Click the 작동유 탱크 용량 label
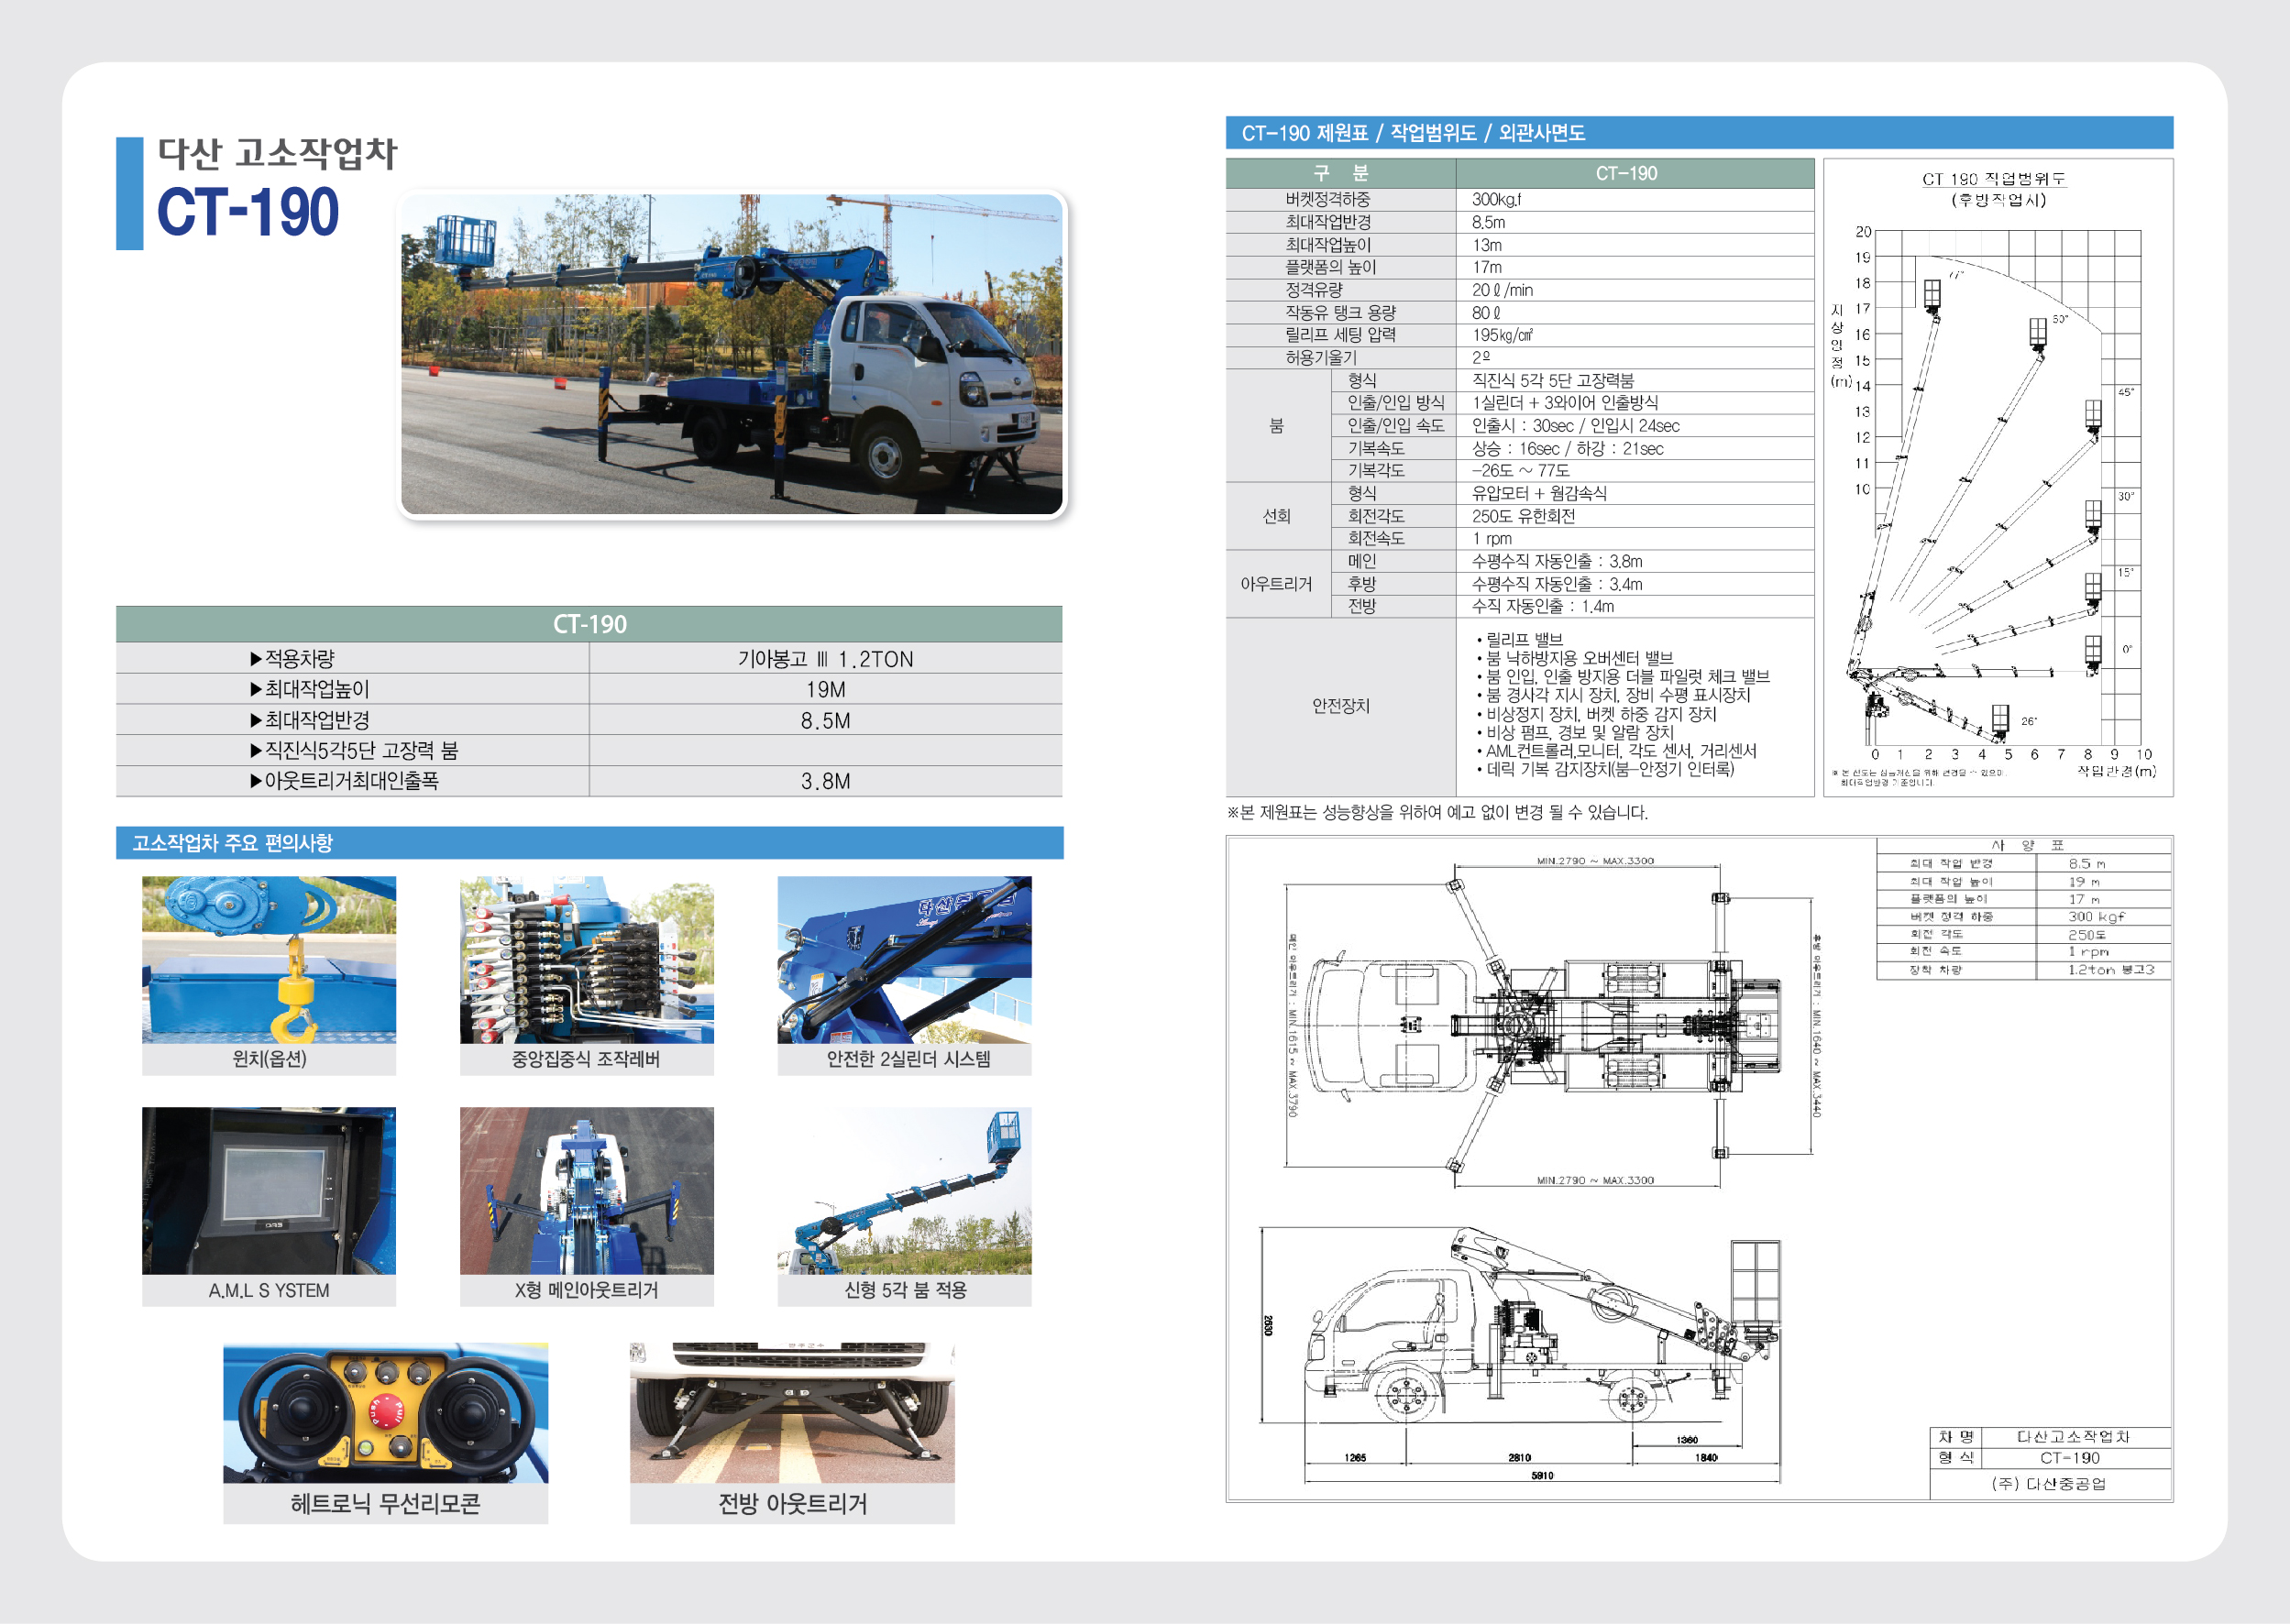 coord(1340,312)
